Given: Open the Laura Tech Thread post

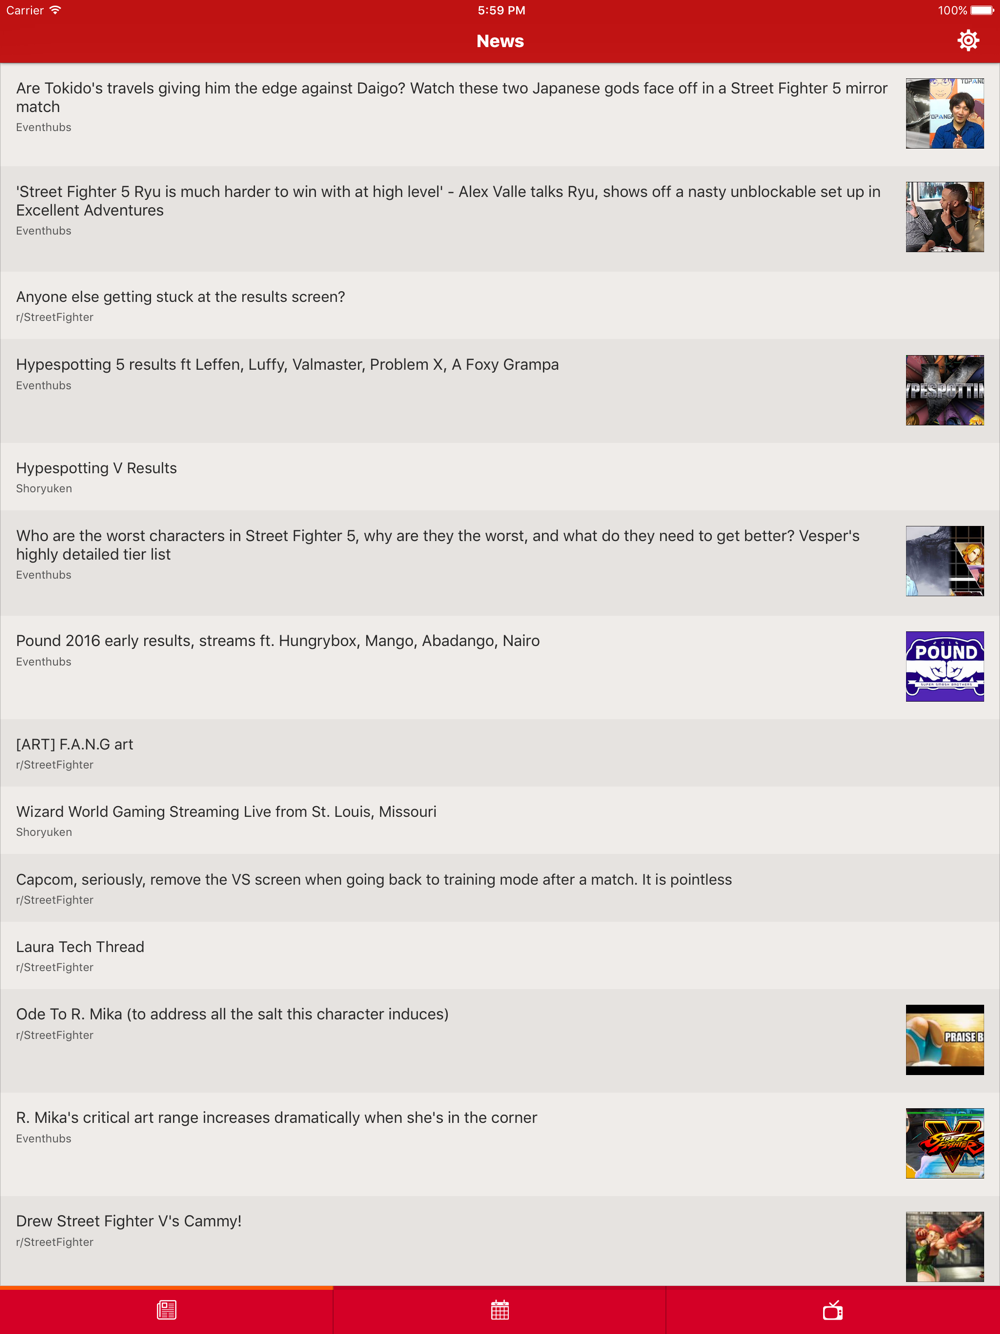Looking at the screenshot, I should click(500, 956).
